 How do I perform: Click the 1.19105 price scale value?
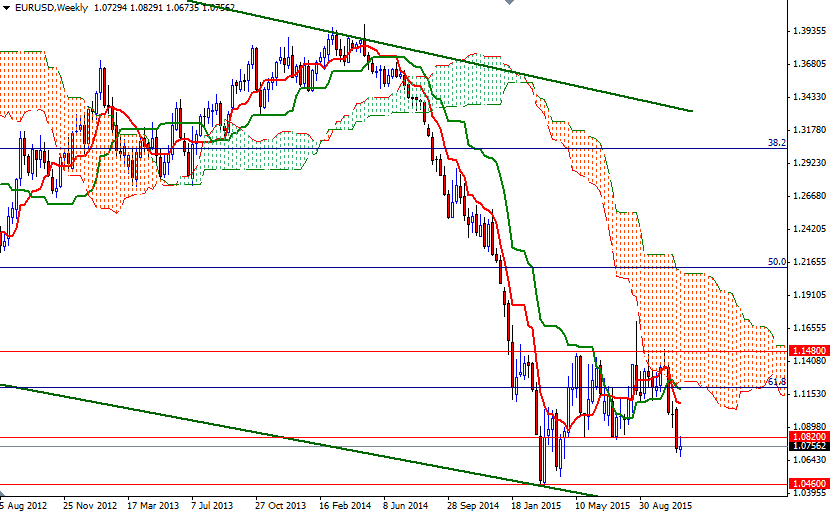[809, 295]
